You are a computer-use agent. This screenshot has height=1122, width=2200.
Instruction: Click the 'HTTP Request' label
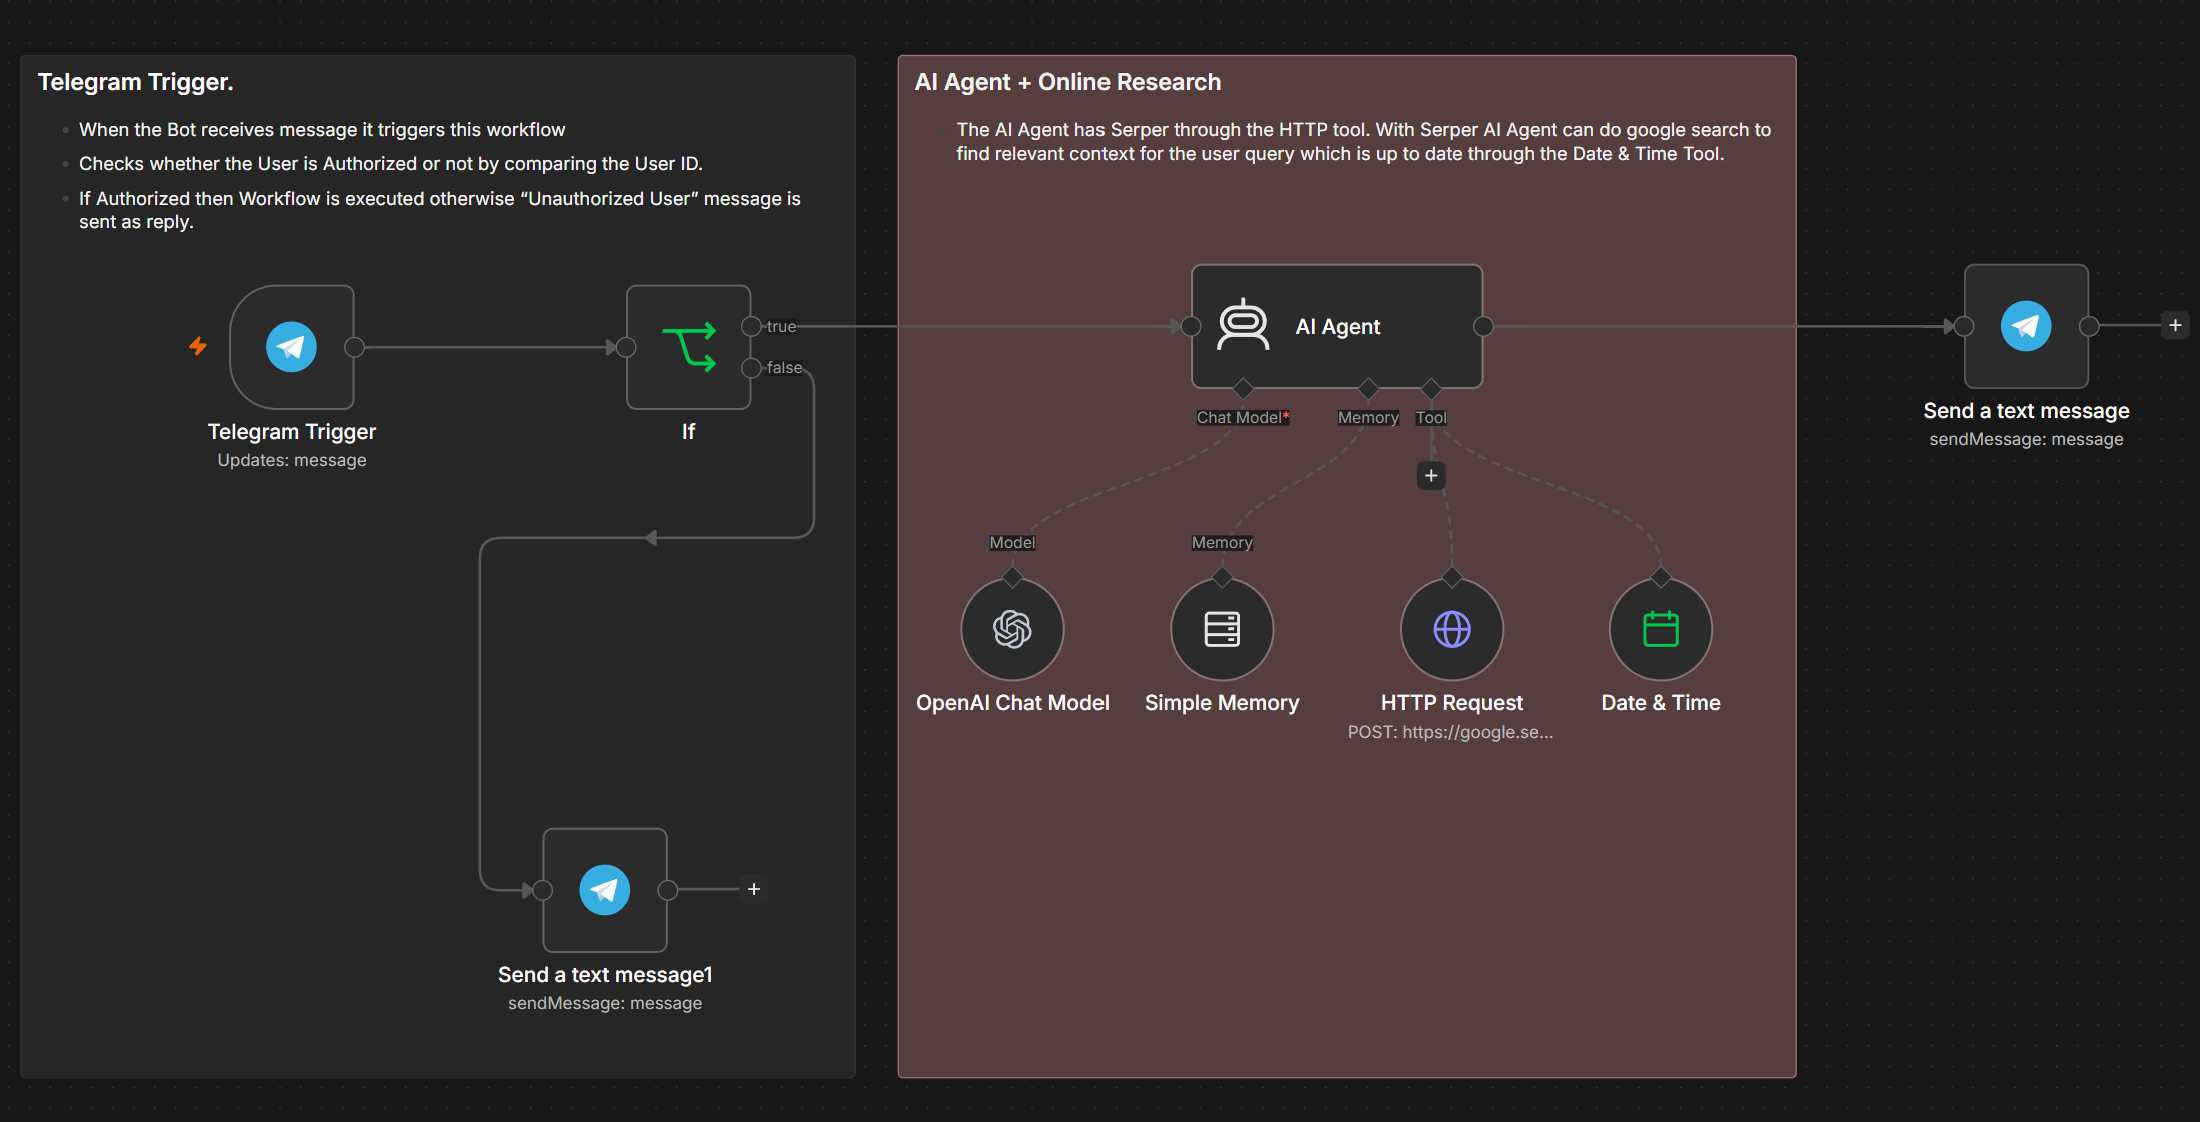click(x=1452, y=703)
